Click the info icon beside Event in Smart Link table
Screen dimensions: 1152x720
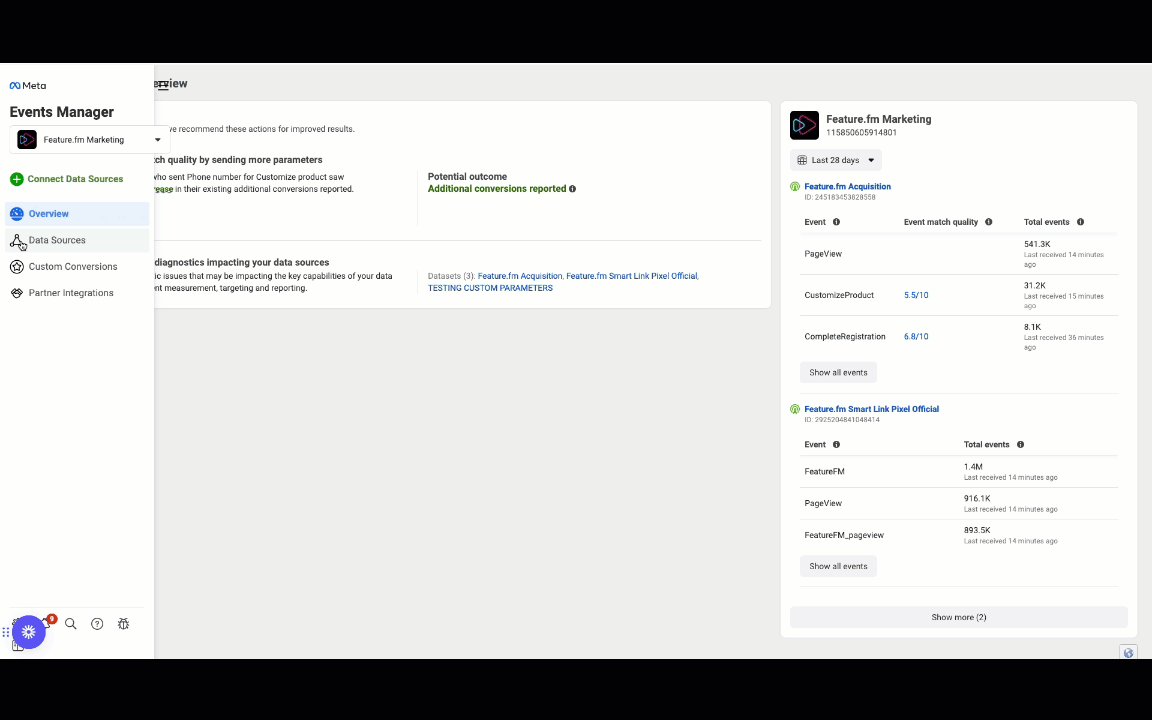[x=836, y=444]
